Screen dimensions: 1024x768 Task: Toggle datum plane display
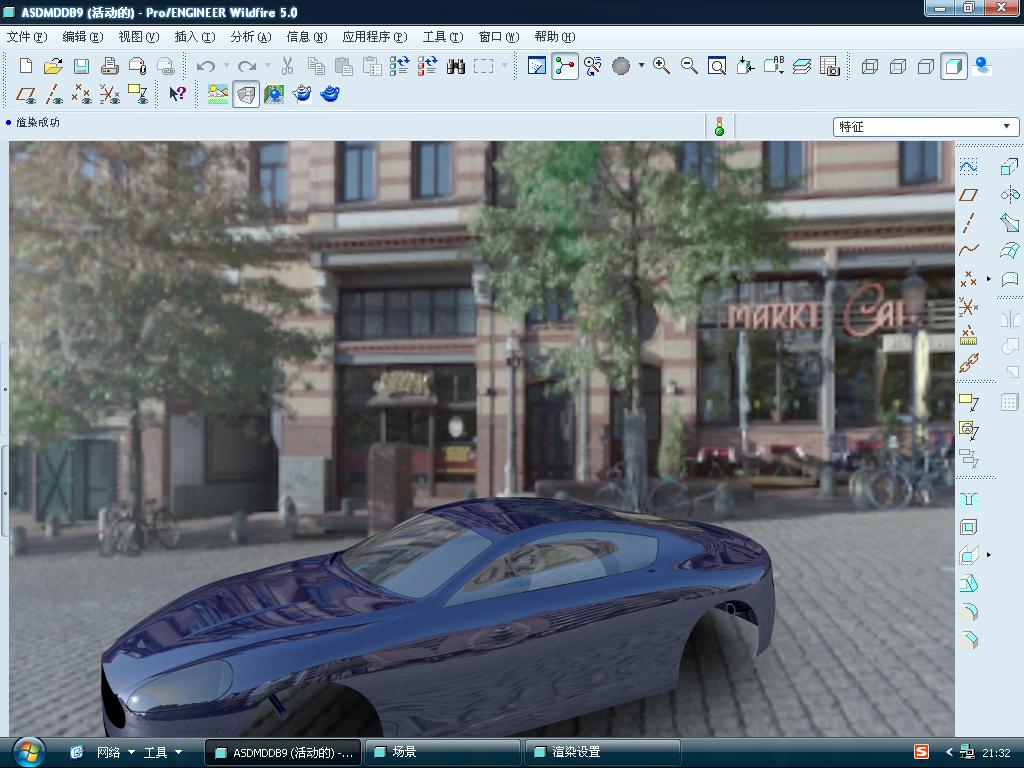[x=26, y=94]
